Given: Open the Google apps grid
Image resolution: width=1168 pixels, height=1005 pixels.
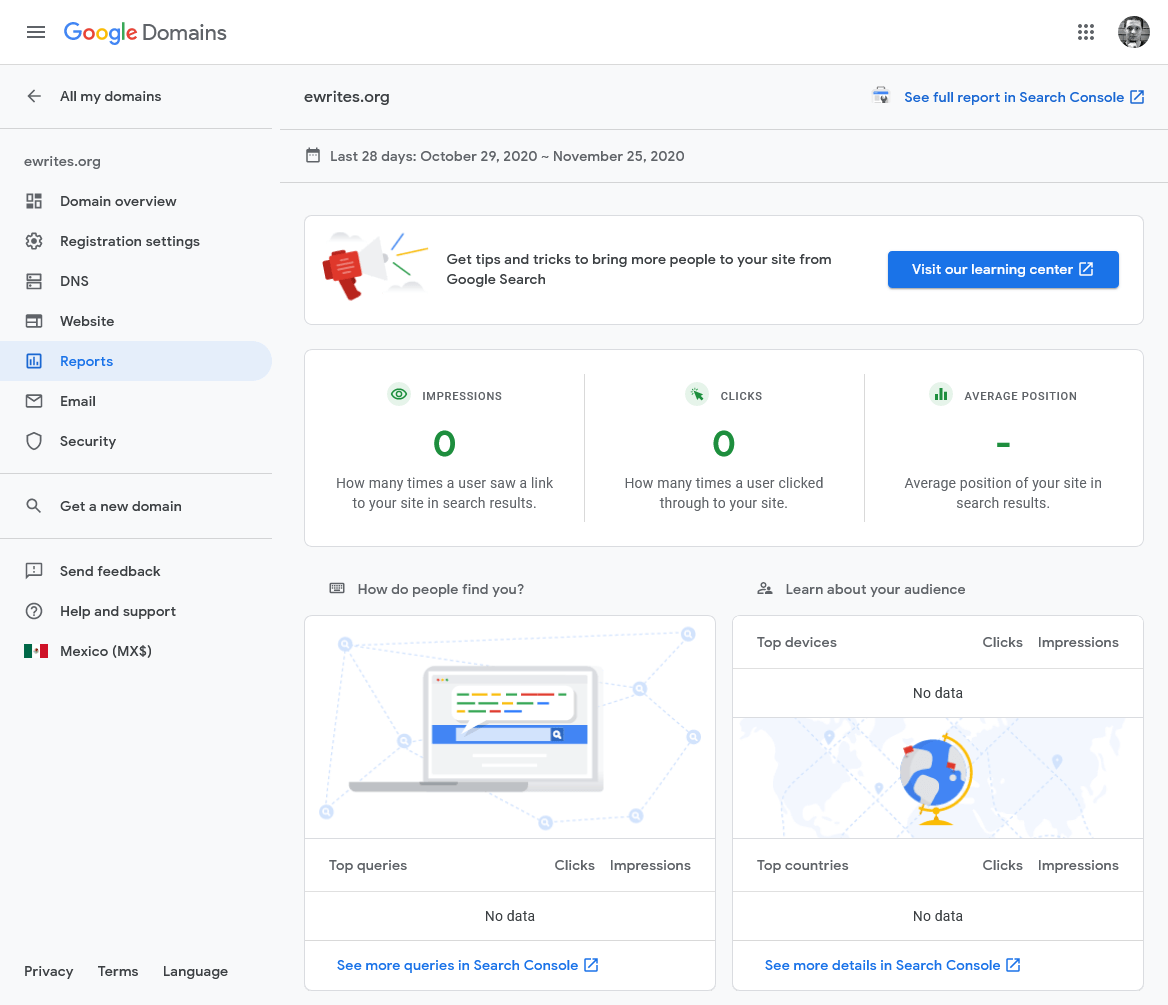Looking at the screenshot, I should pos(1085,32).
